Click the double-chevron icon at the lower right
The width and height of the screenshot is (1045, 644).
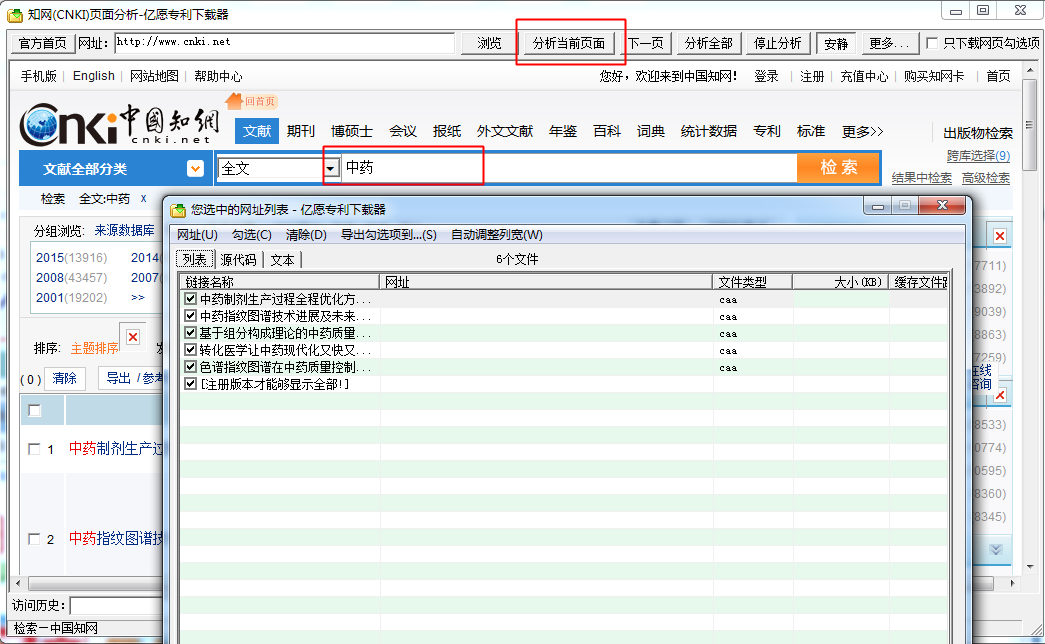tap(996, 549)
